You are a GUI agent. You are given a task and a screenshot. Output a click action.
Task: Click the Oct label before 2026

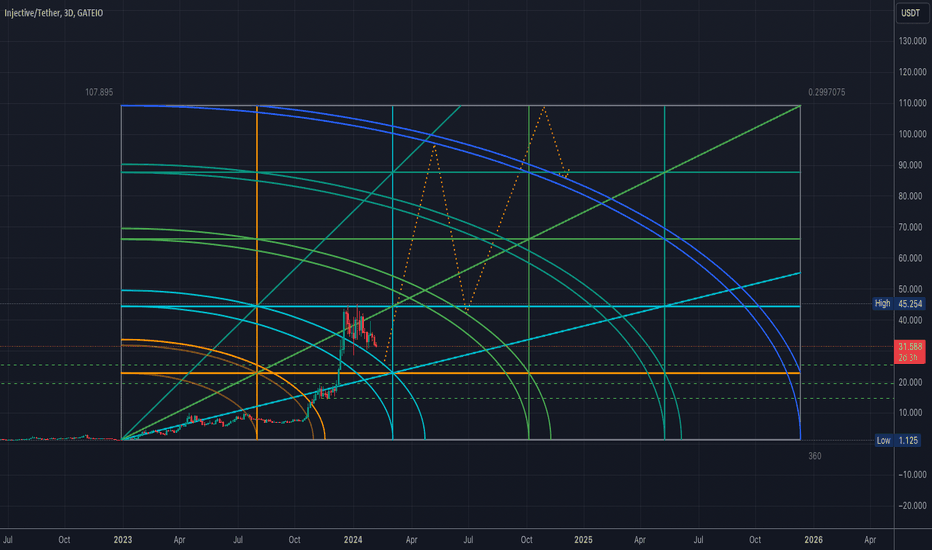755,540
